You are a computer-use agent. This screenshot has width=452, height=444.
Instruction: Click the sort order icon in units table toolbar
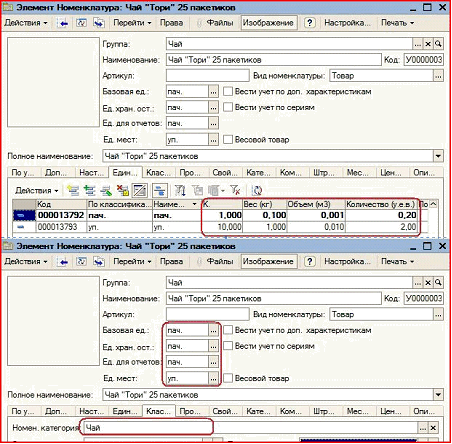click(x=180, y=190)
